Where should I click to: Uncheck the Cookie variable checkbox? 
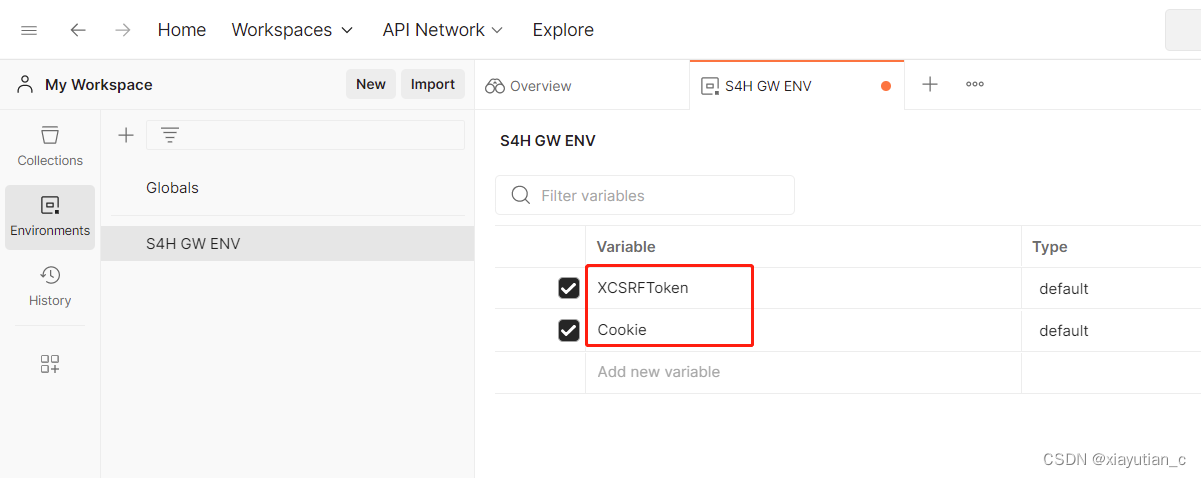(569, 330)
